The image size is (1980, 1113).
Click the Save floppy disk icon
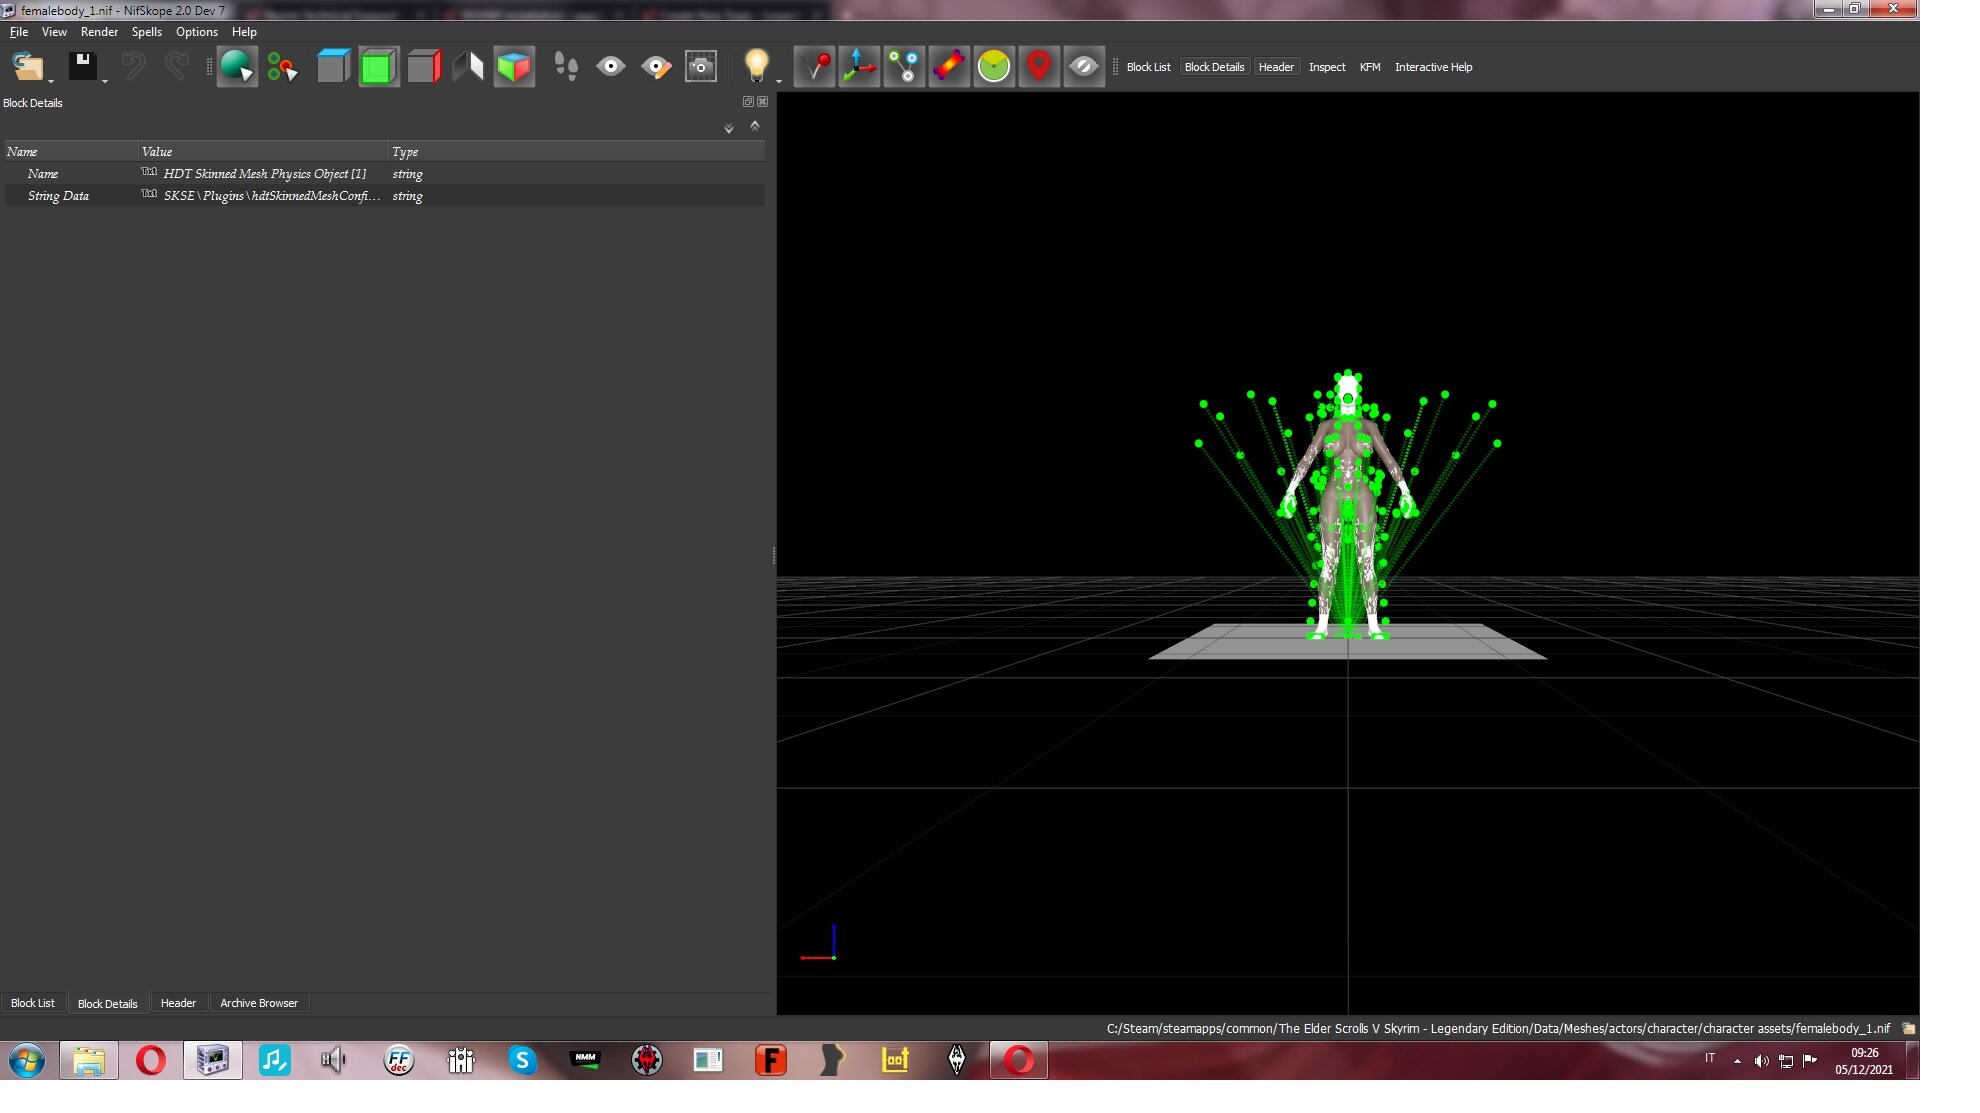[82, 67]
